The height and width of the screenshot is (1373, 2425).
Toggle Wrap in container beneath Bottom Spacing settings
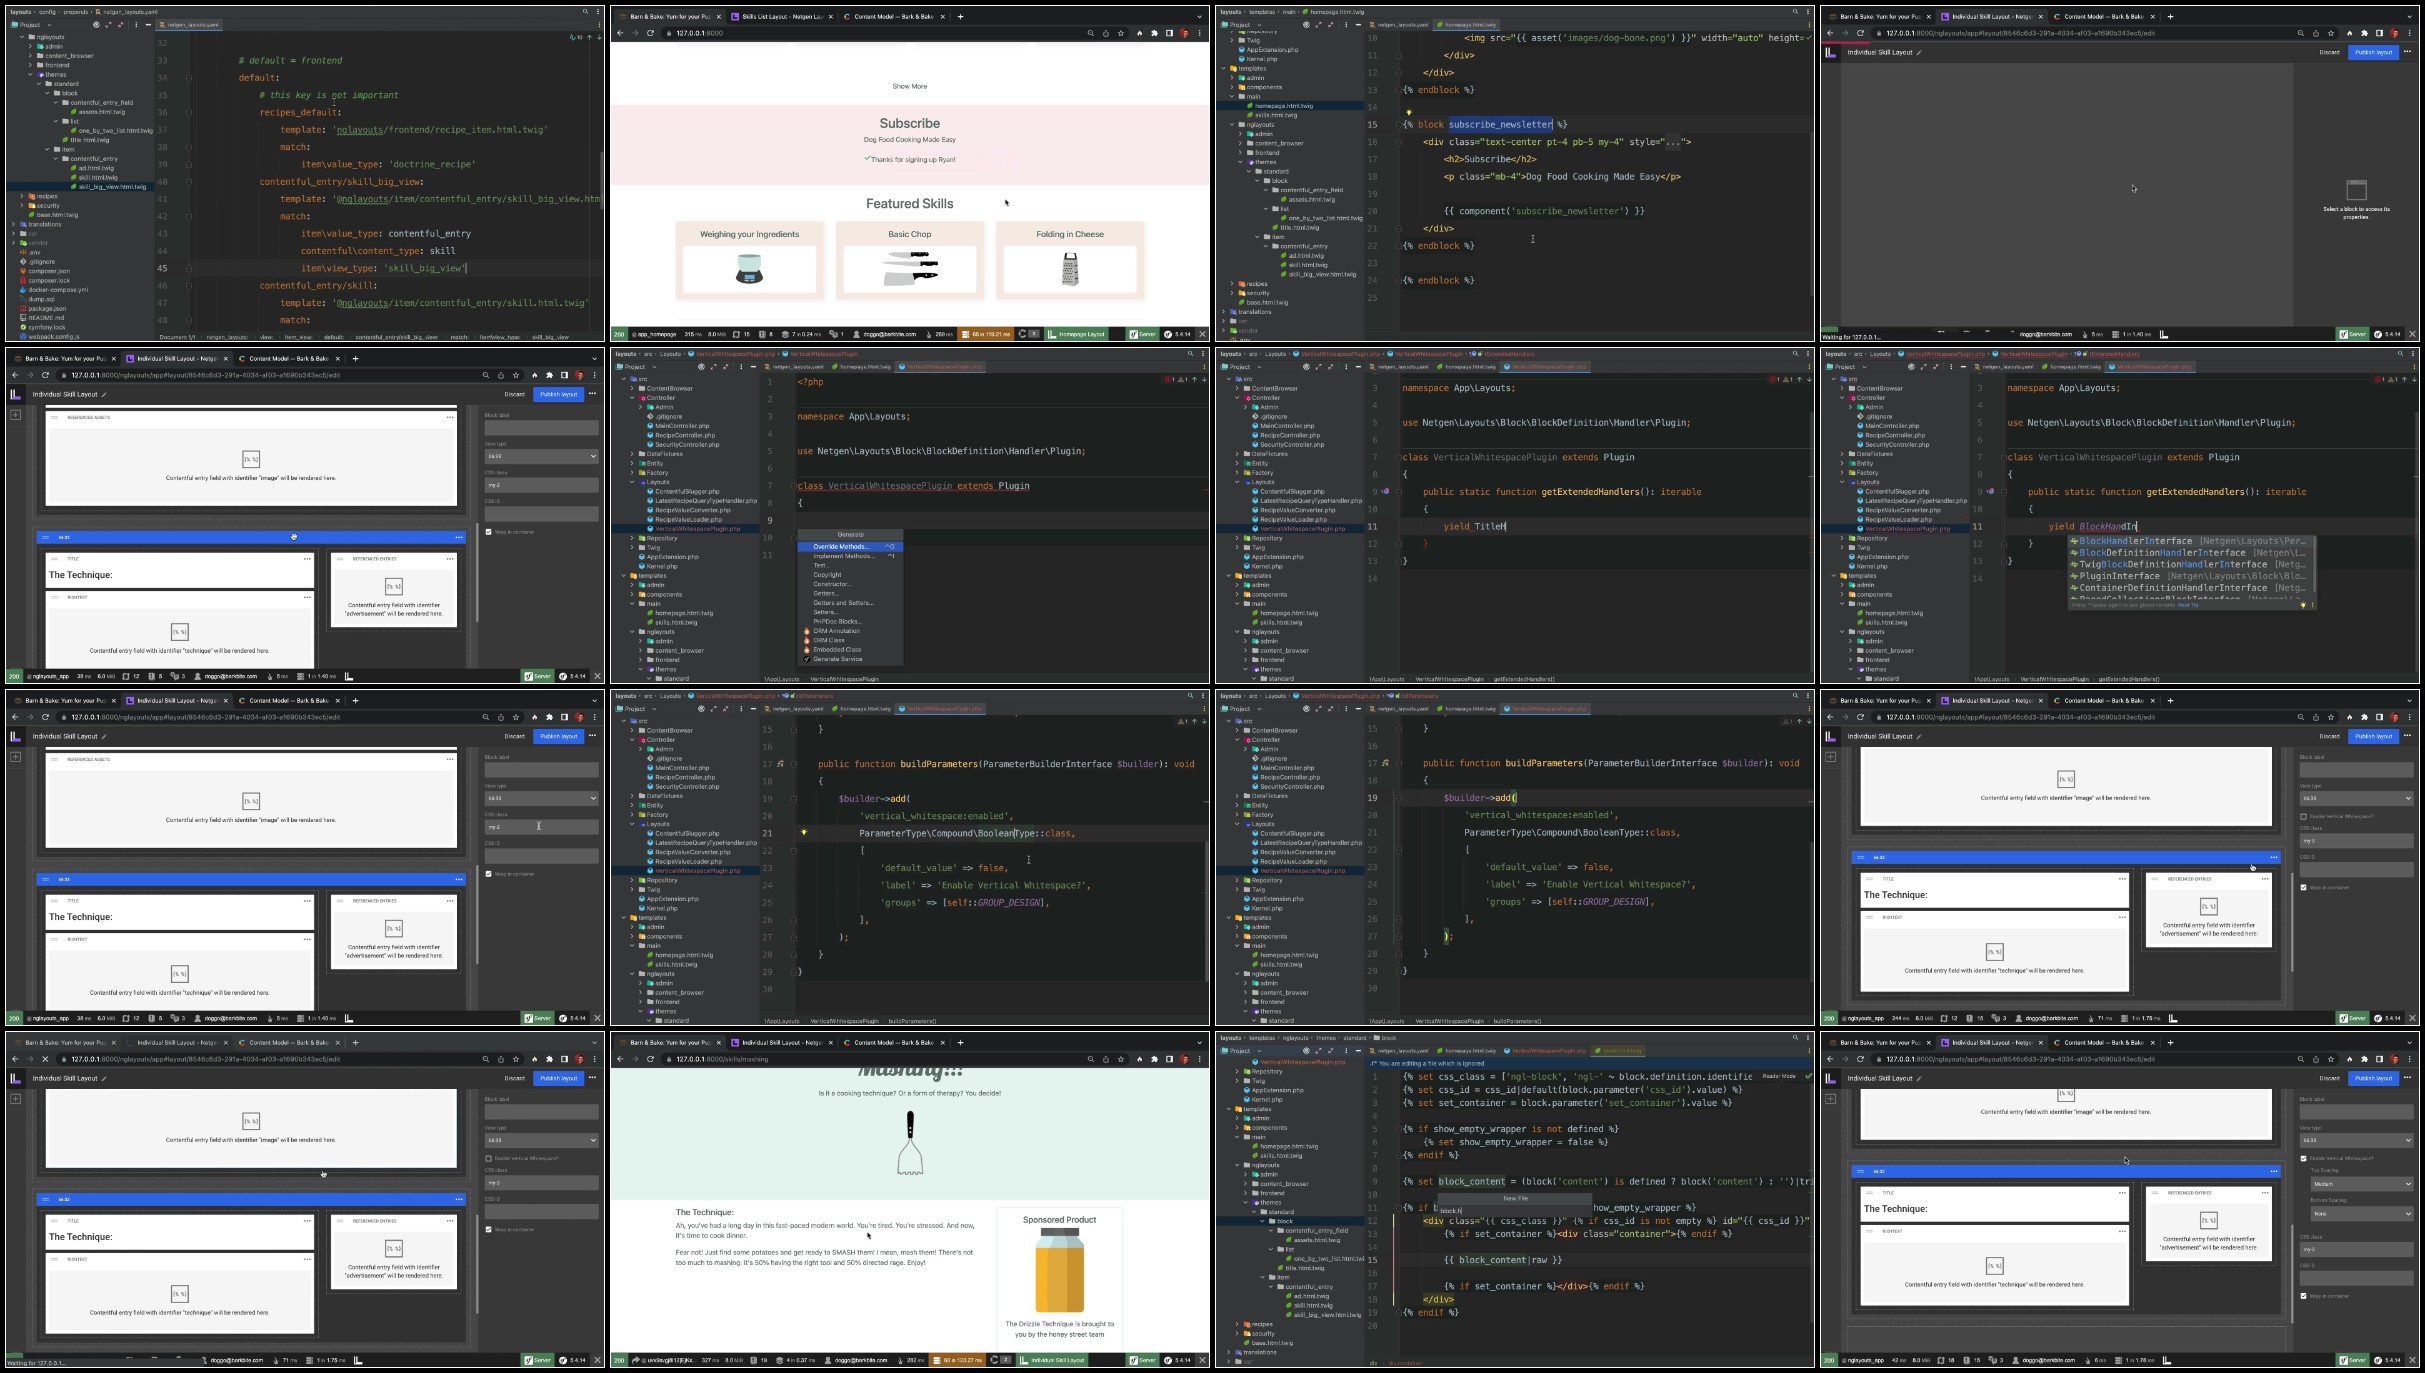pos(2304,1296)
